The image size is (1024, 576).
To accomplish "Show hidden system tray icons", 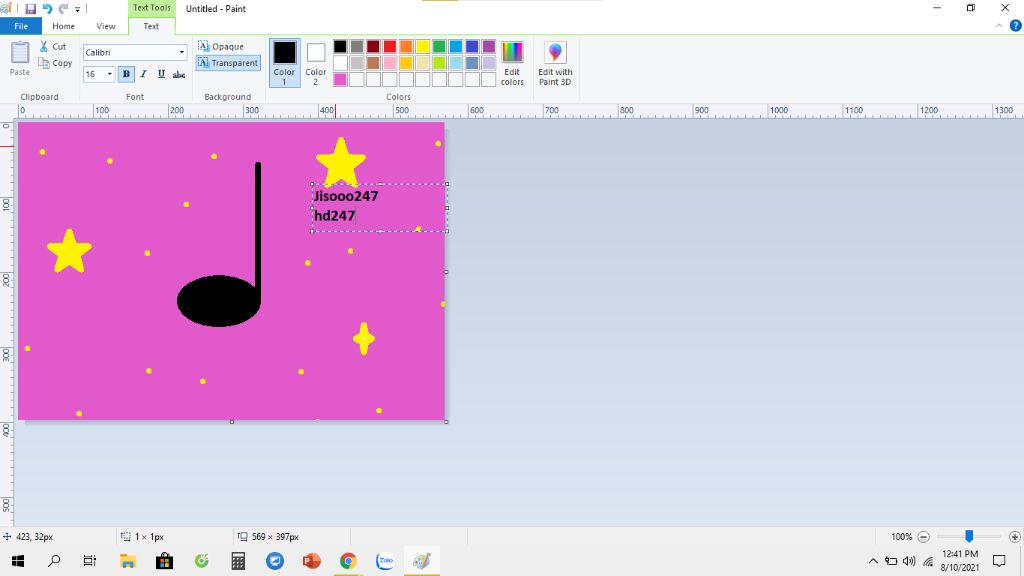I will point(873,561).
